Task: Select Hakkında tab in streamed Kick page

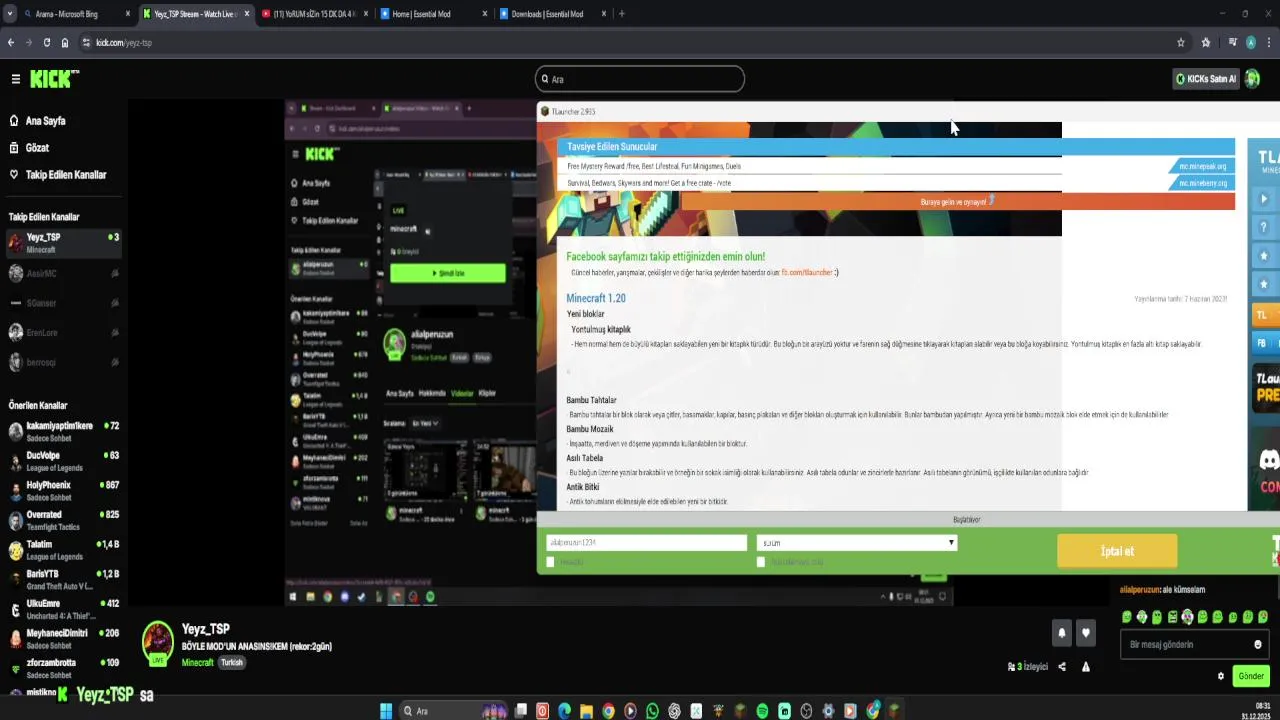Action: (x=432, y=394)
